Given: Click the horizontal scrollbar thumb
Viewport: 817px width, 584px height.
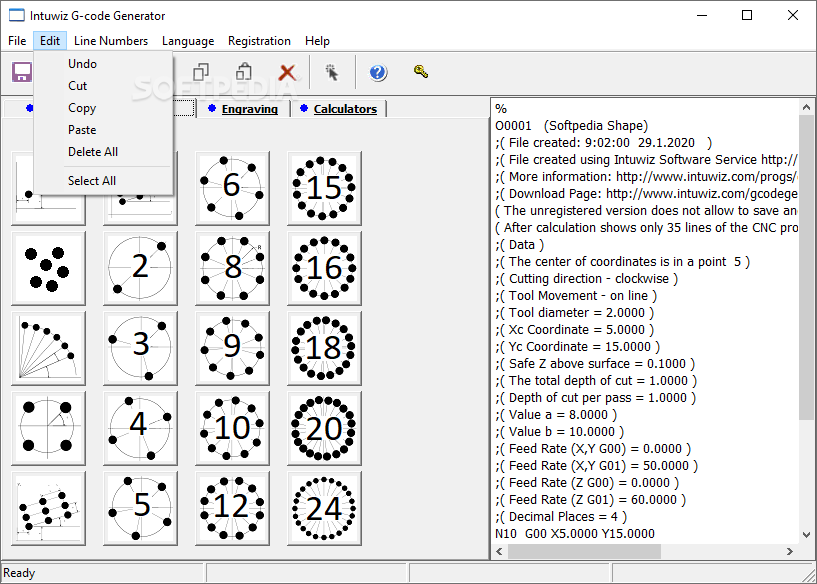Looking at the screenshot, I should point(584,551).
